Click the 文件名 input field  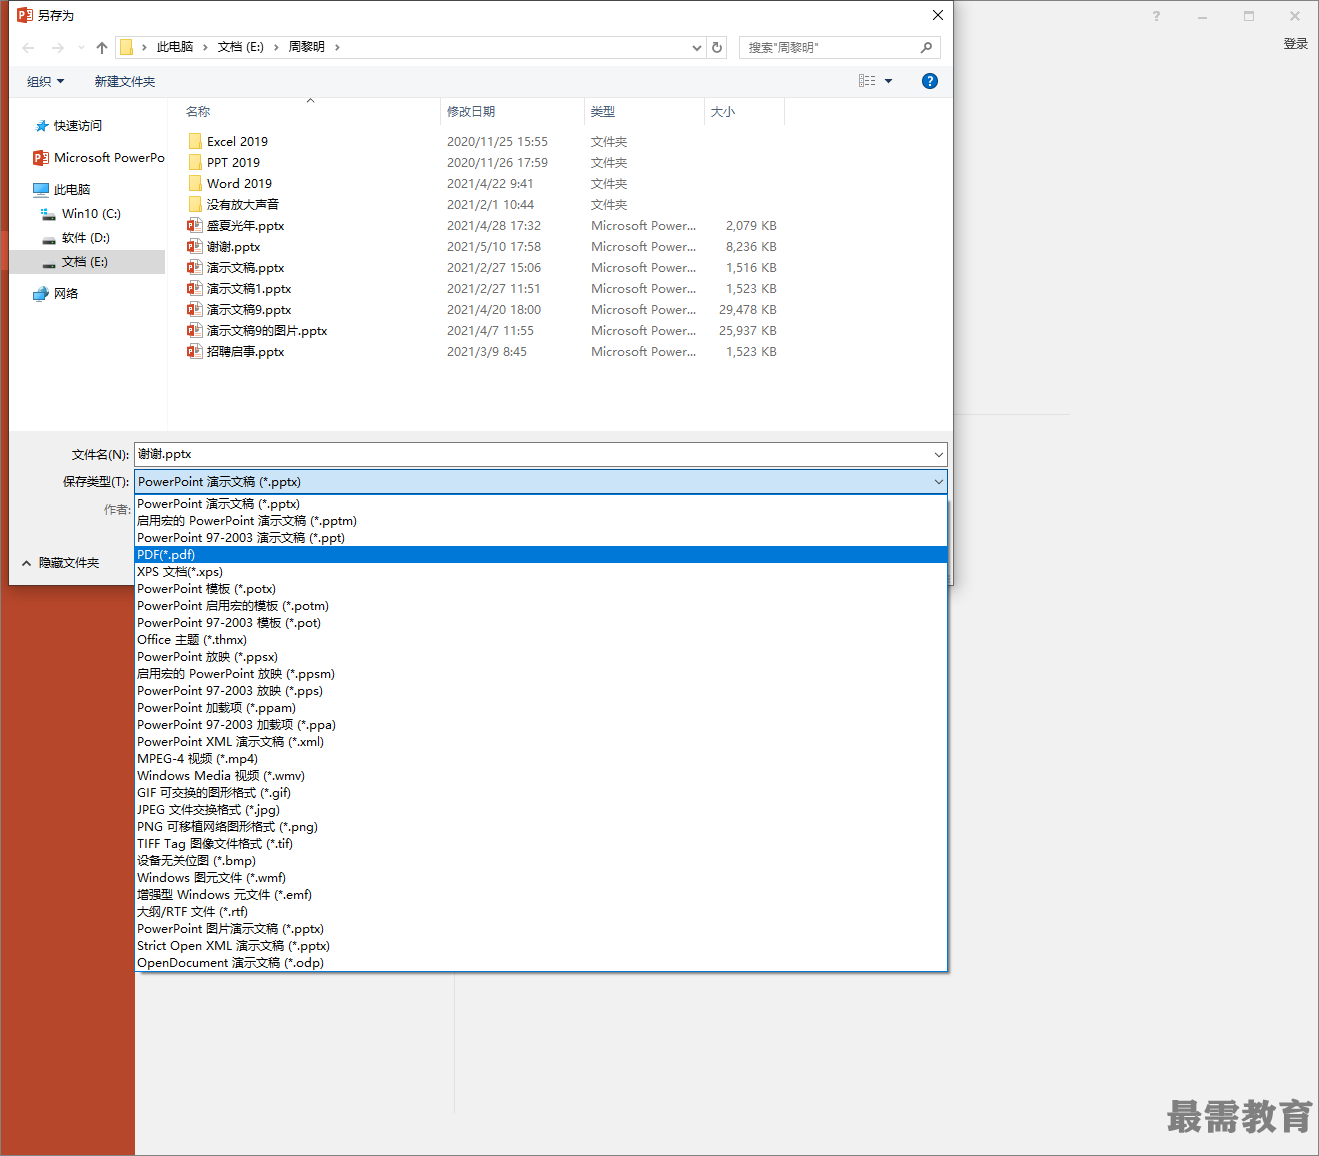coord(540,454)
